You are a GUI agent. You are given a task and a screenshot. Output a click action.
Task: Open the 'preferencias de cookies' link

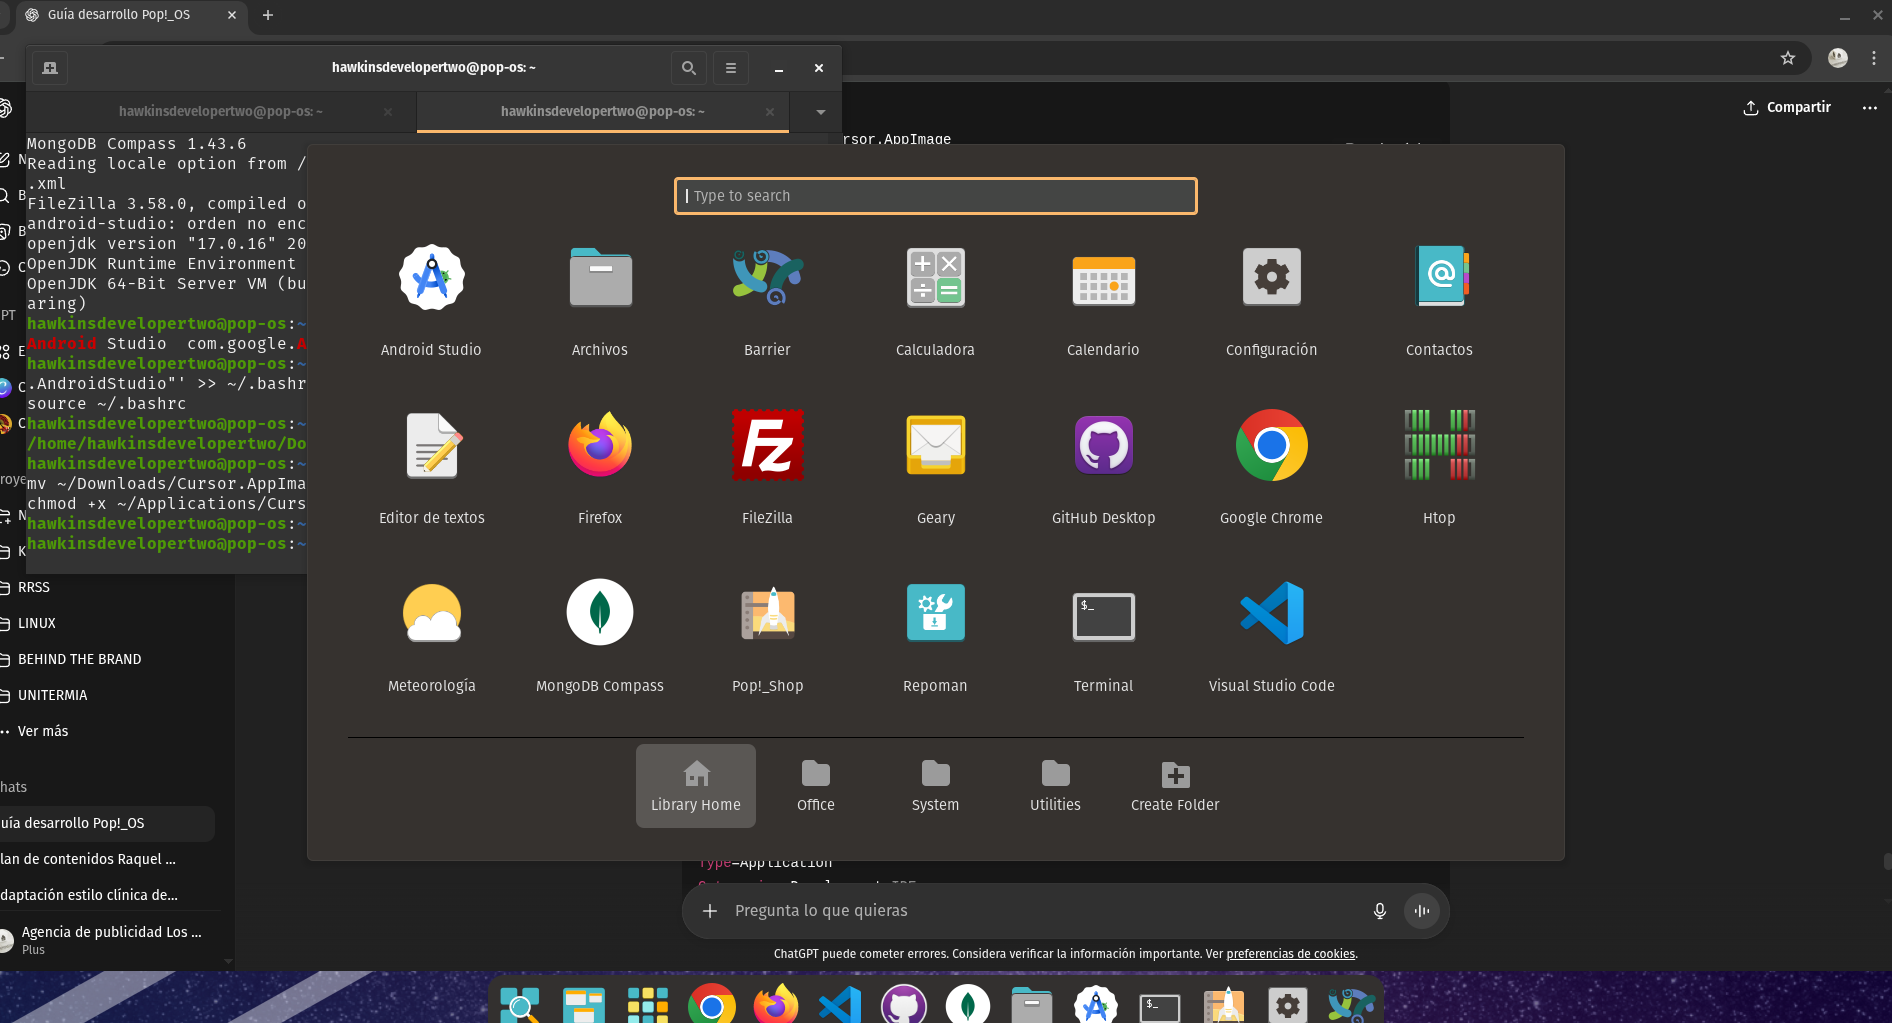(1290, 954)
